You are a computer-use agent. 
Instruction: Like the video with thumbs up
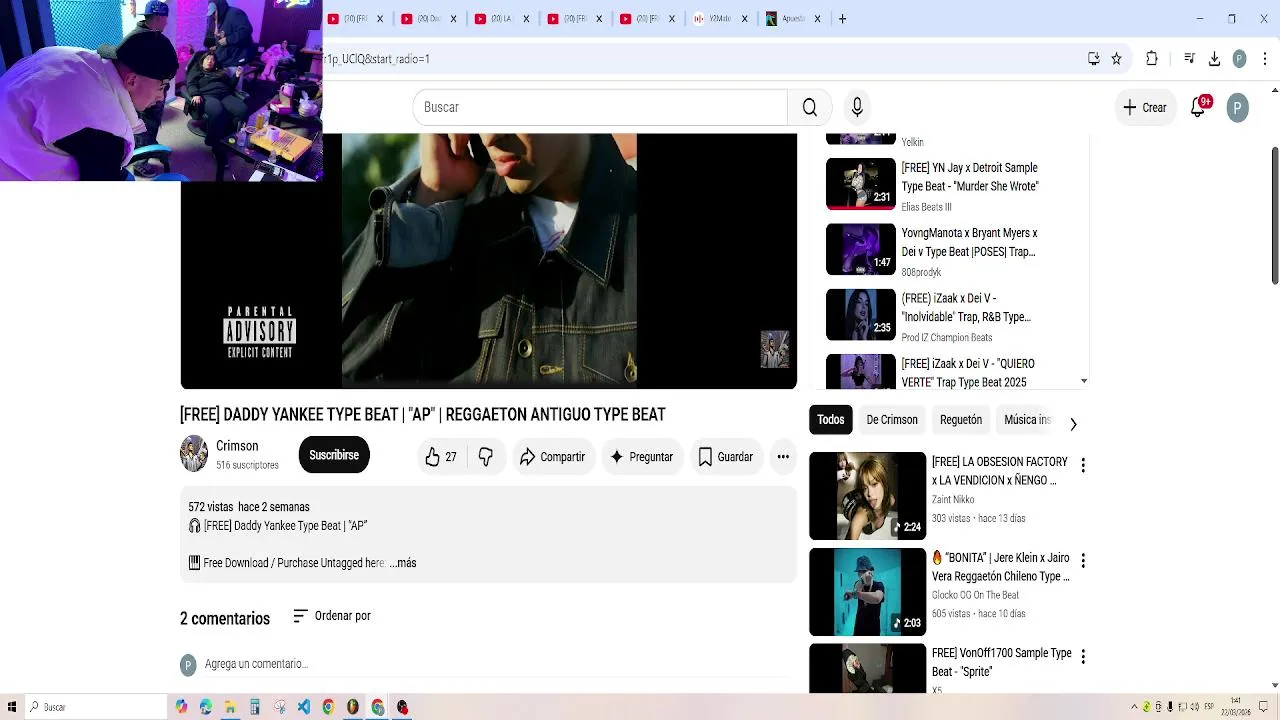click(440, 457)
